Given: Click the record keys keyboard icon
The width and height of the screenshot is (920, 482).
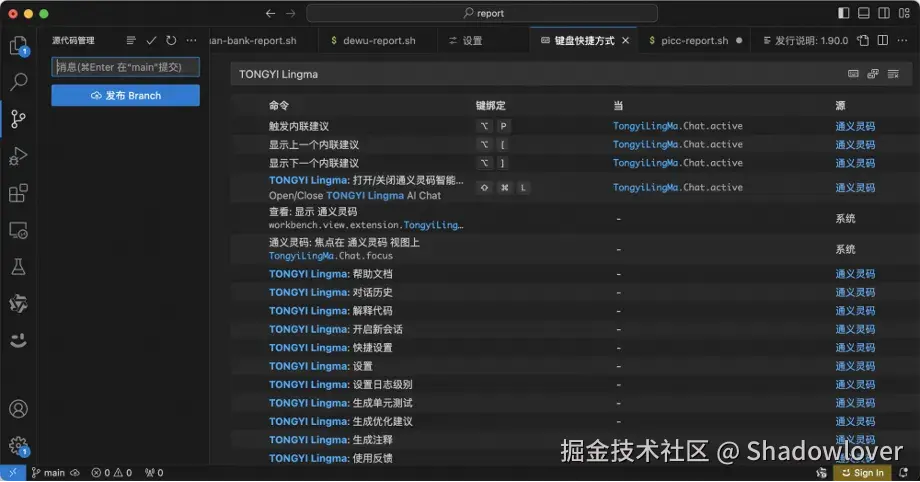Looking at the screenshot, I should [853, 74].
